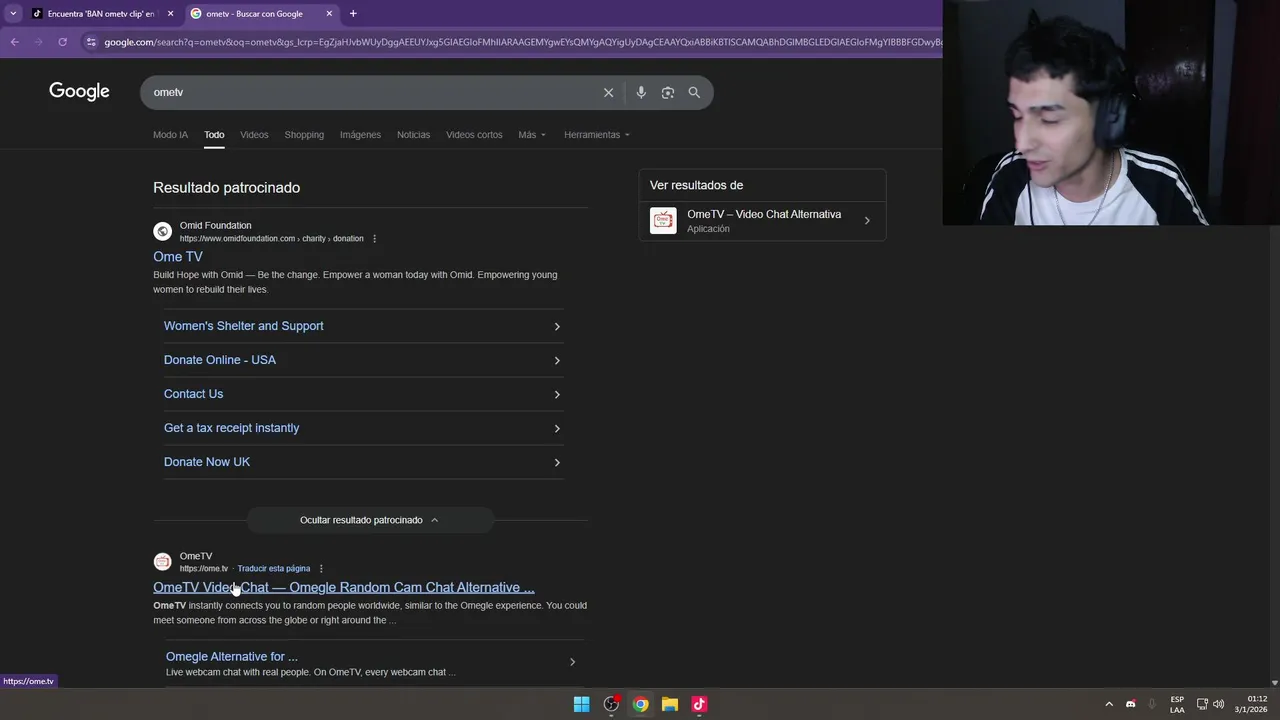Click chevron beside Donate Online - USA
This screenshot has width=1280, height=720.
(557, 360)
